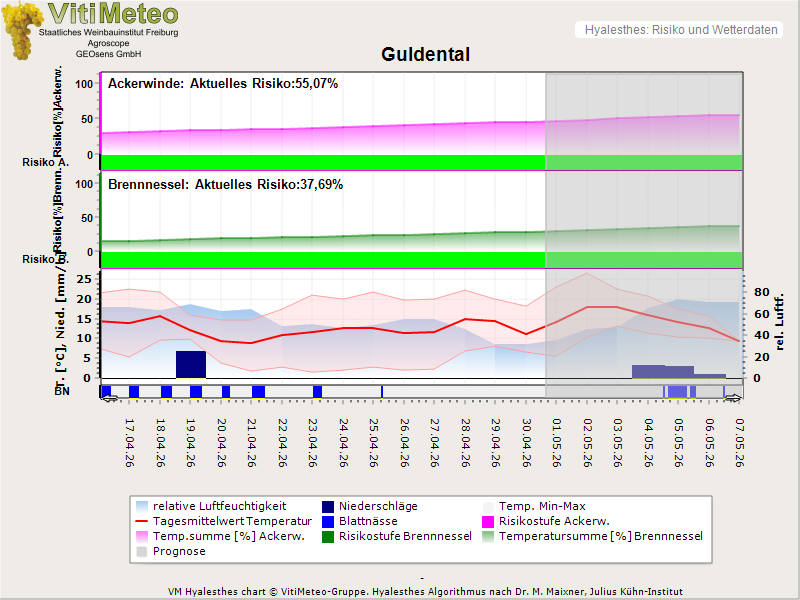The height and width of the screenshot is (600, 800).
Task: Click the Guldental chart title
Action: [x=425, y=54]
